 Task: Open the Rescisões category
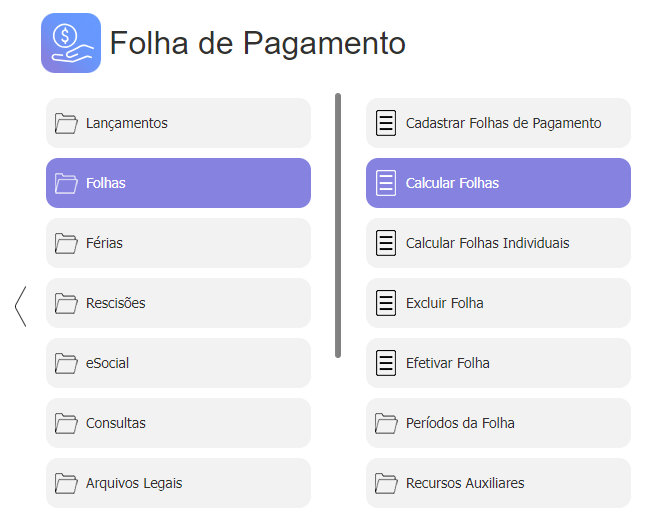pos(115,303)
